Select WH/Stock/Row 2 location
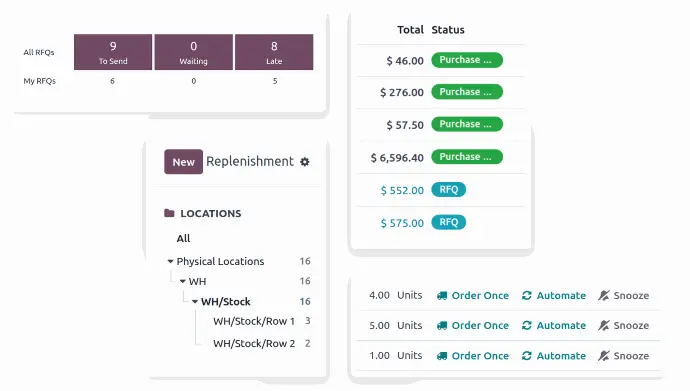The image size is (690, 391). 254,343
